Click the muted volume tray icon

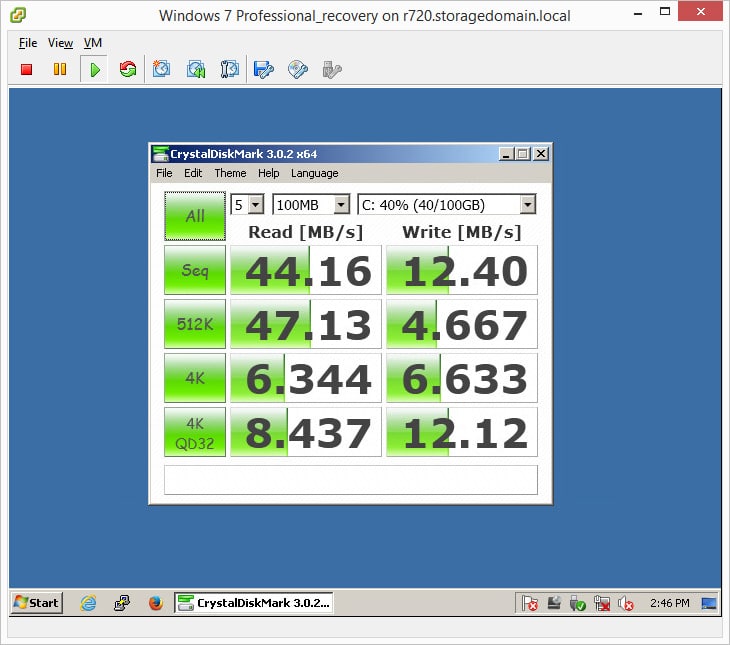coord(626,604)
